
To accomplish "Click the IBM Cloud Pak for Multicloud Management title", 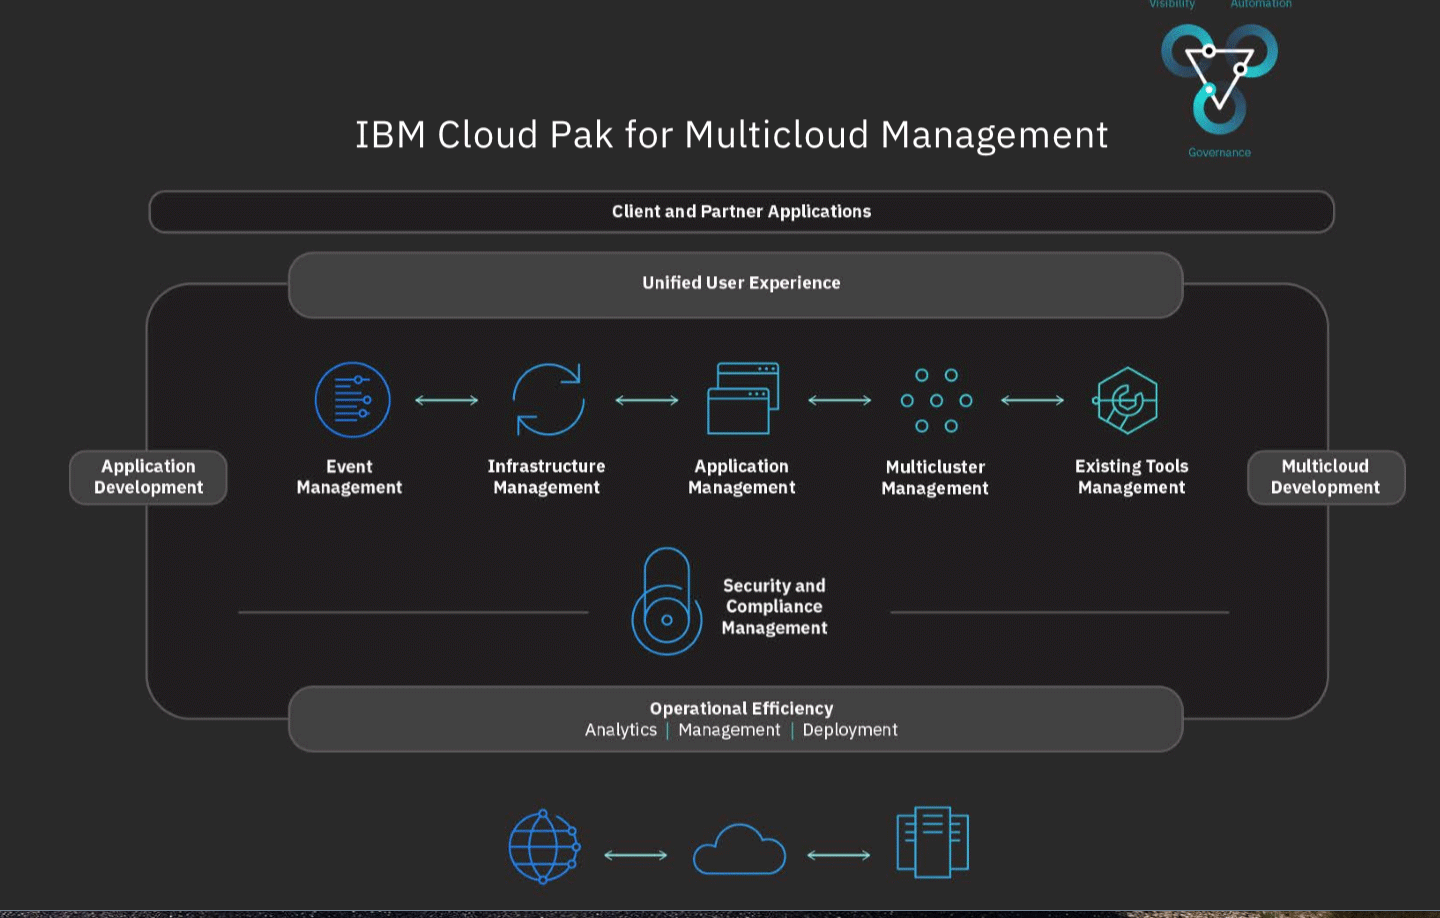I will pos(731,135).
